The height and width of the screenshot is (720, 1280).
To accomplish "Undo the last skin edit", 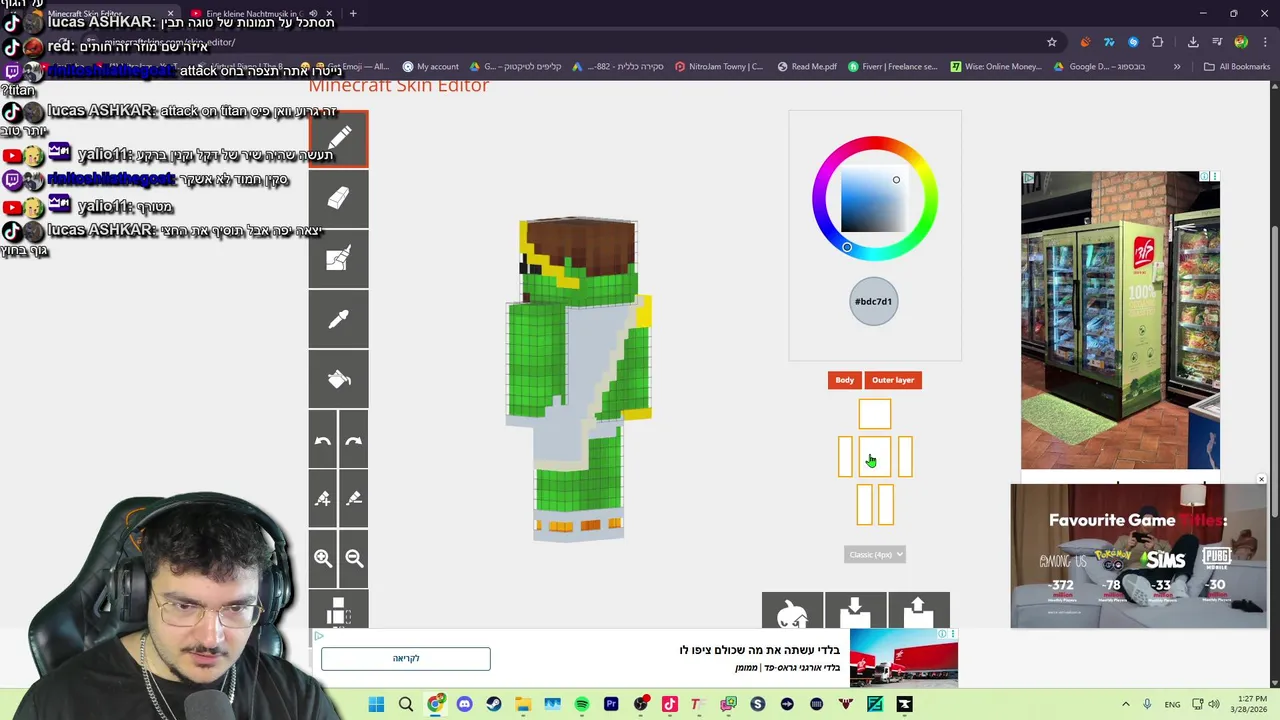I will point(323,439).
